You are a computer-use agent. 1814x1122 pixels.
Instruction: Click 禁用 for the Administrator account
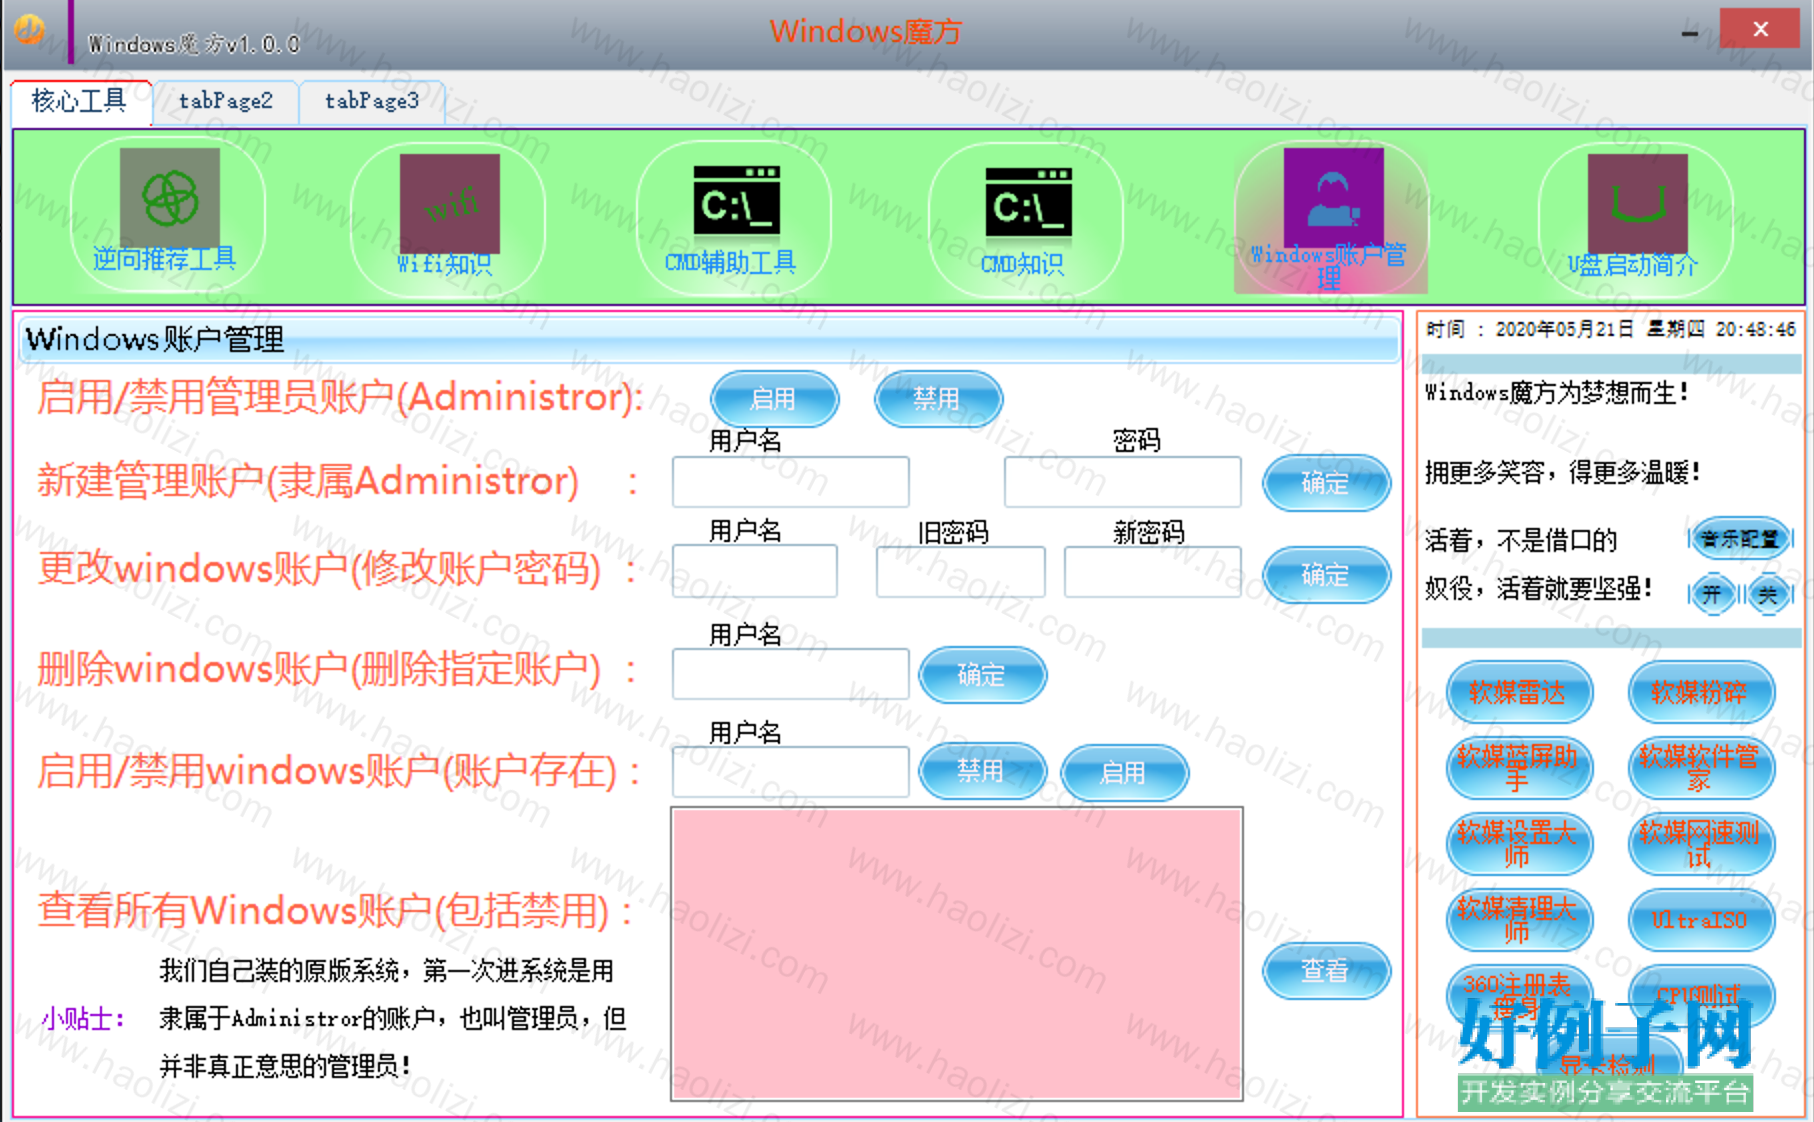pyautogui.click(x=937, y=399)
